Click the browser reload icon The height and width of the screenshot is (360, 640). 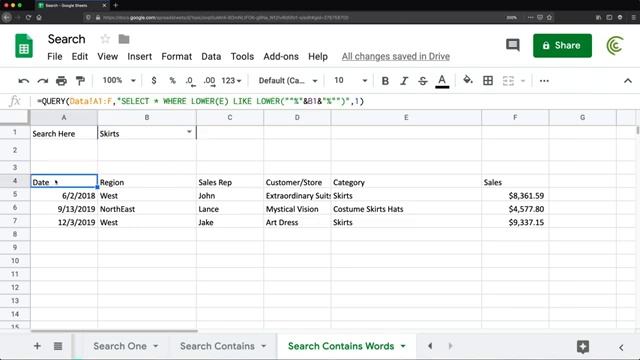click(28, 18)
